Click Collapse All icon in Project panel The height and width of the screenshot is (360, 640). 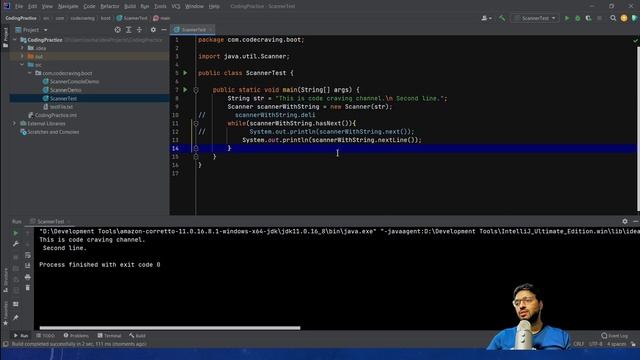pyautogui.click(x=139, y=30)
